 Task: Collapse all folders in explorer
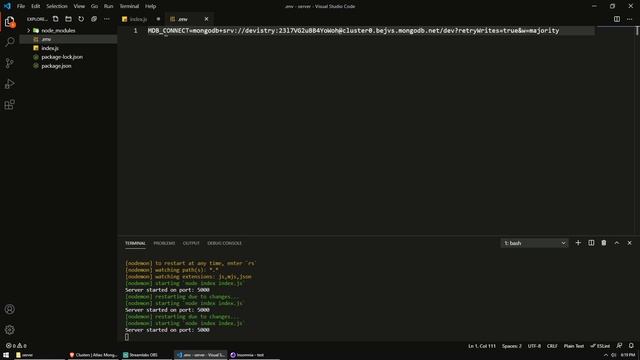tap(94, 19)
